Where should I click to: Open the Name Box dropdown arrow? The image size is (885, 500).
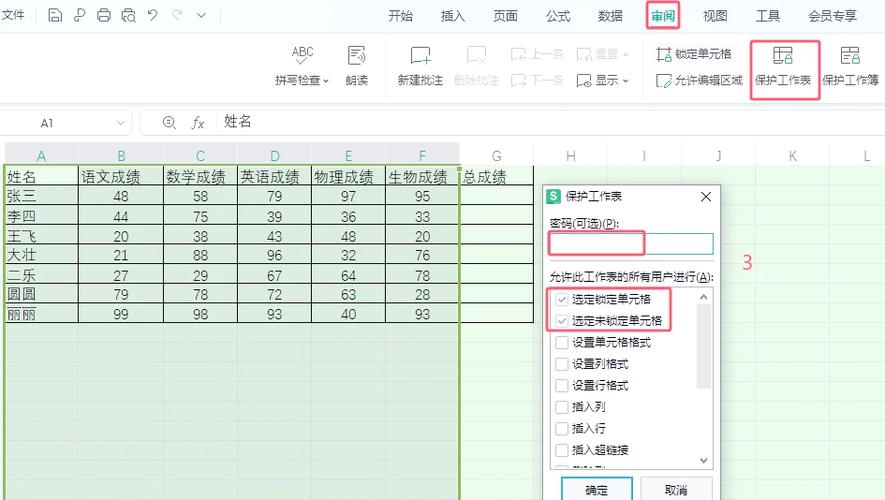tap(120, 123)
